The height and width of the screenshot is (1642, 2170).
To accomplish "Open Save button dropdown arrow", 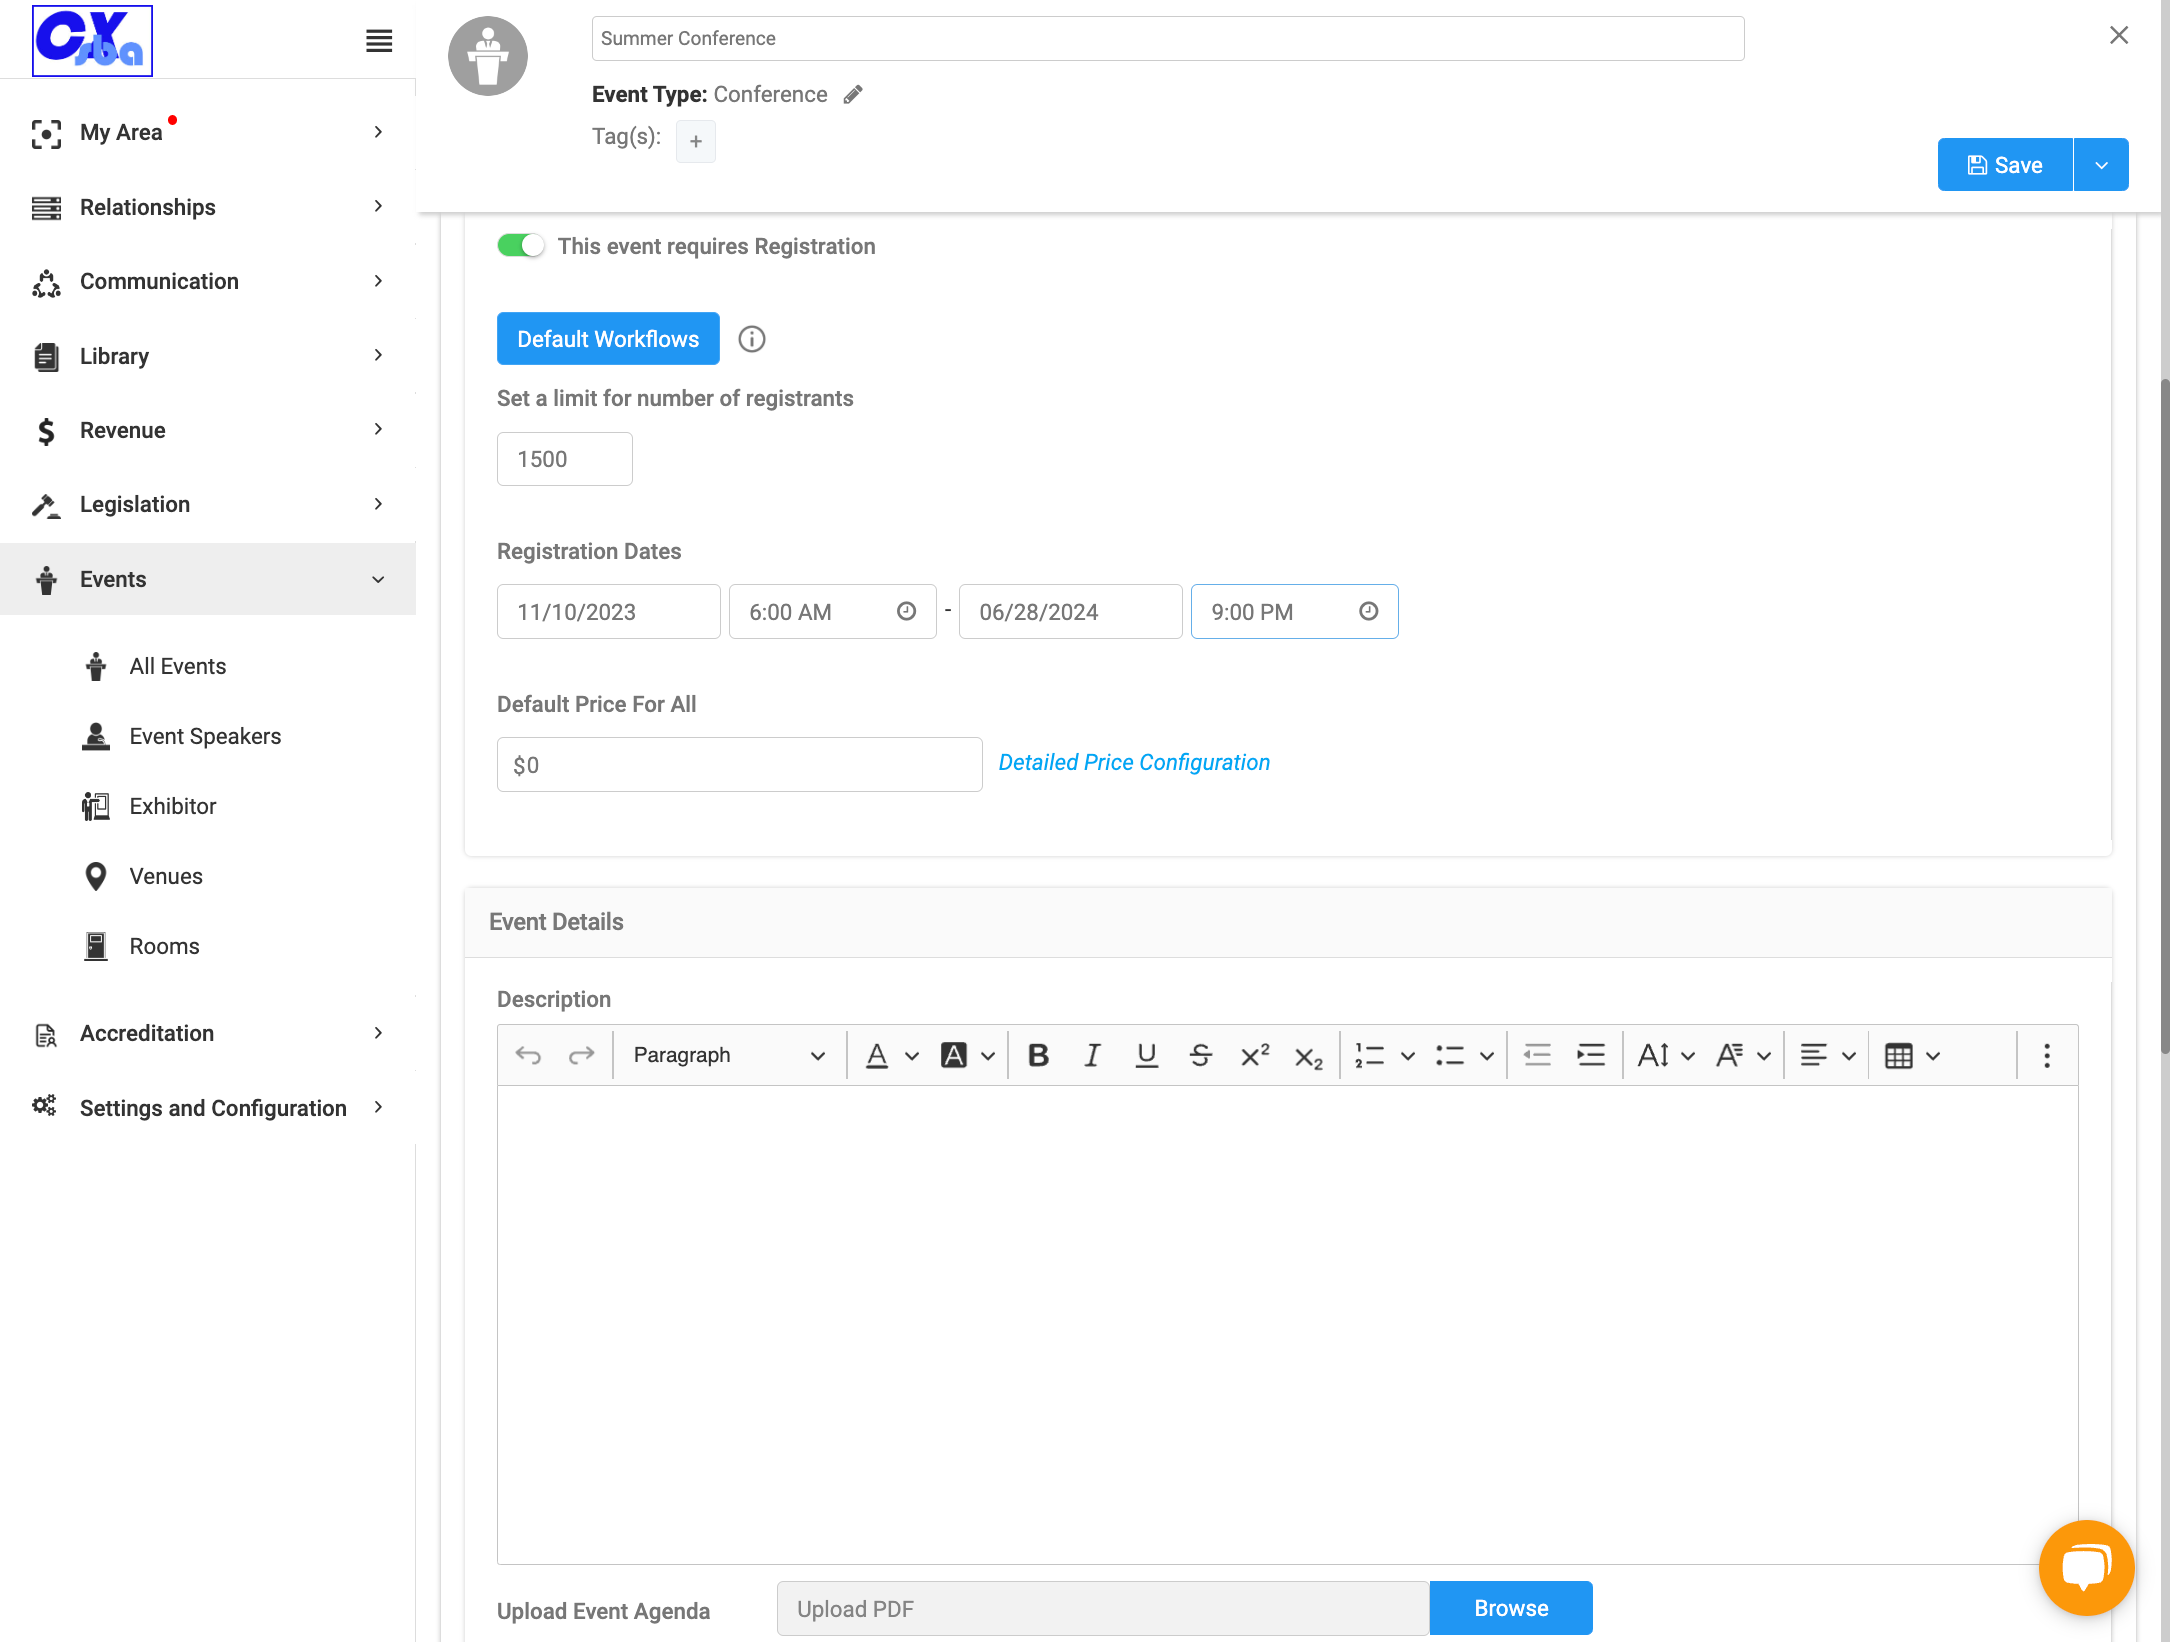I will pyautogui.click(x=2102, y=165).
